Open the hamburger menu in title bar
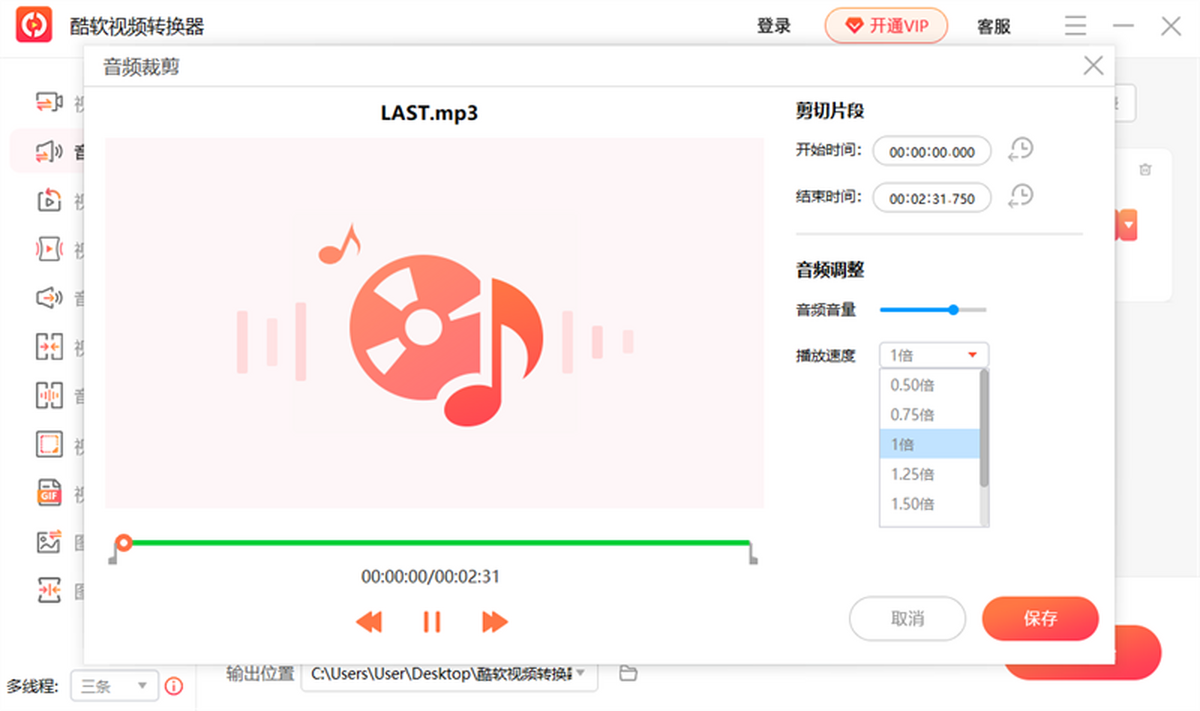 tap(1075, 26)
